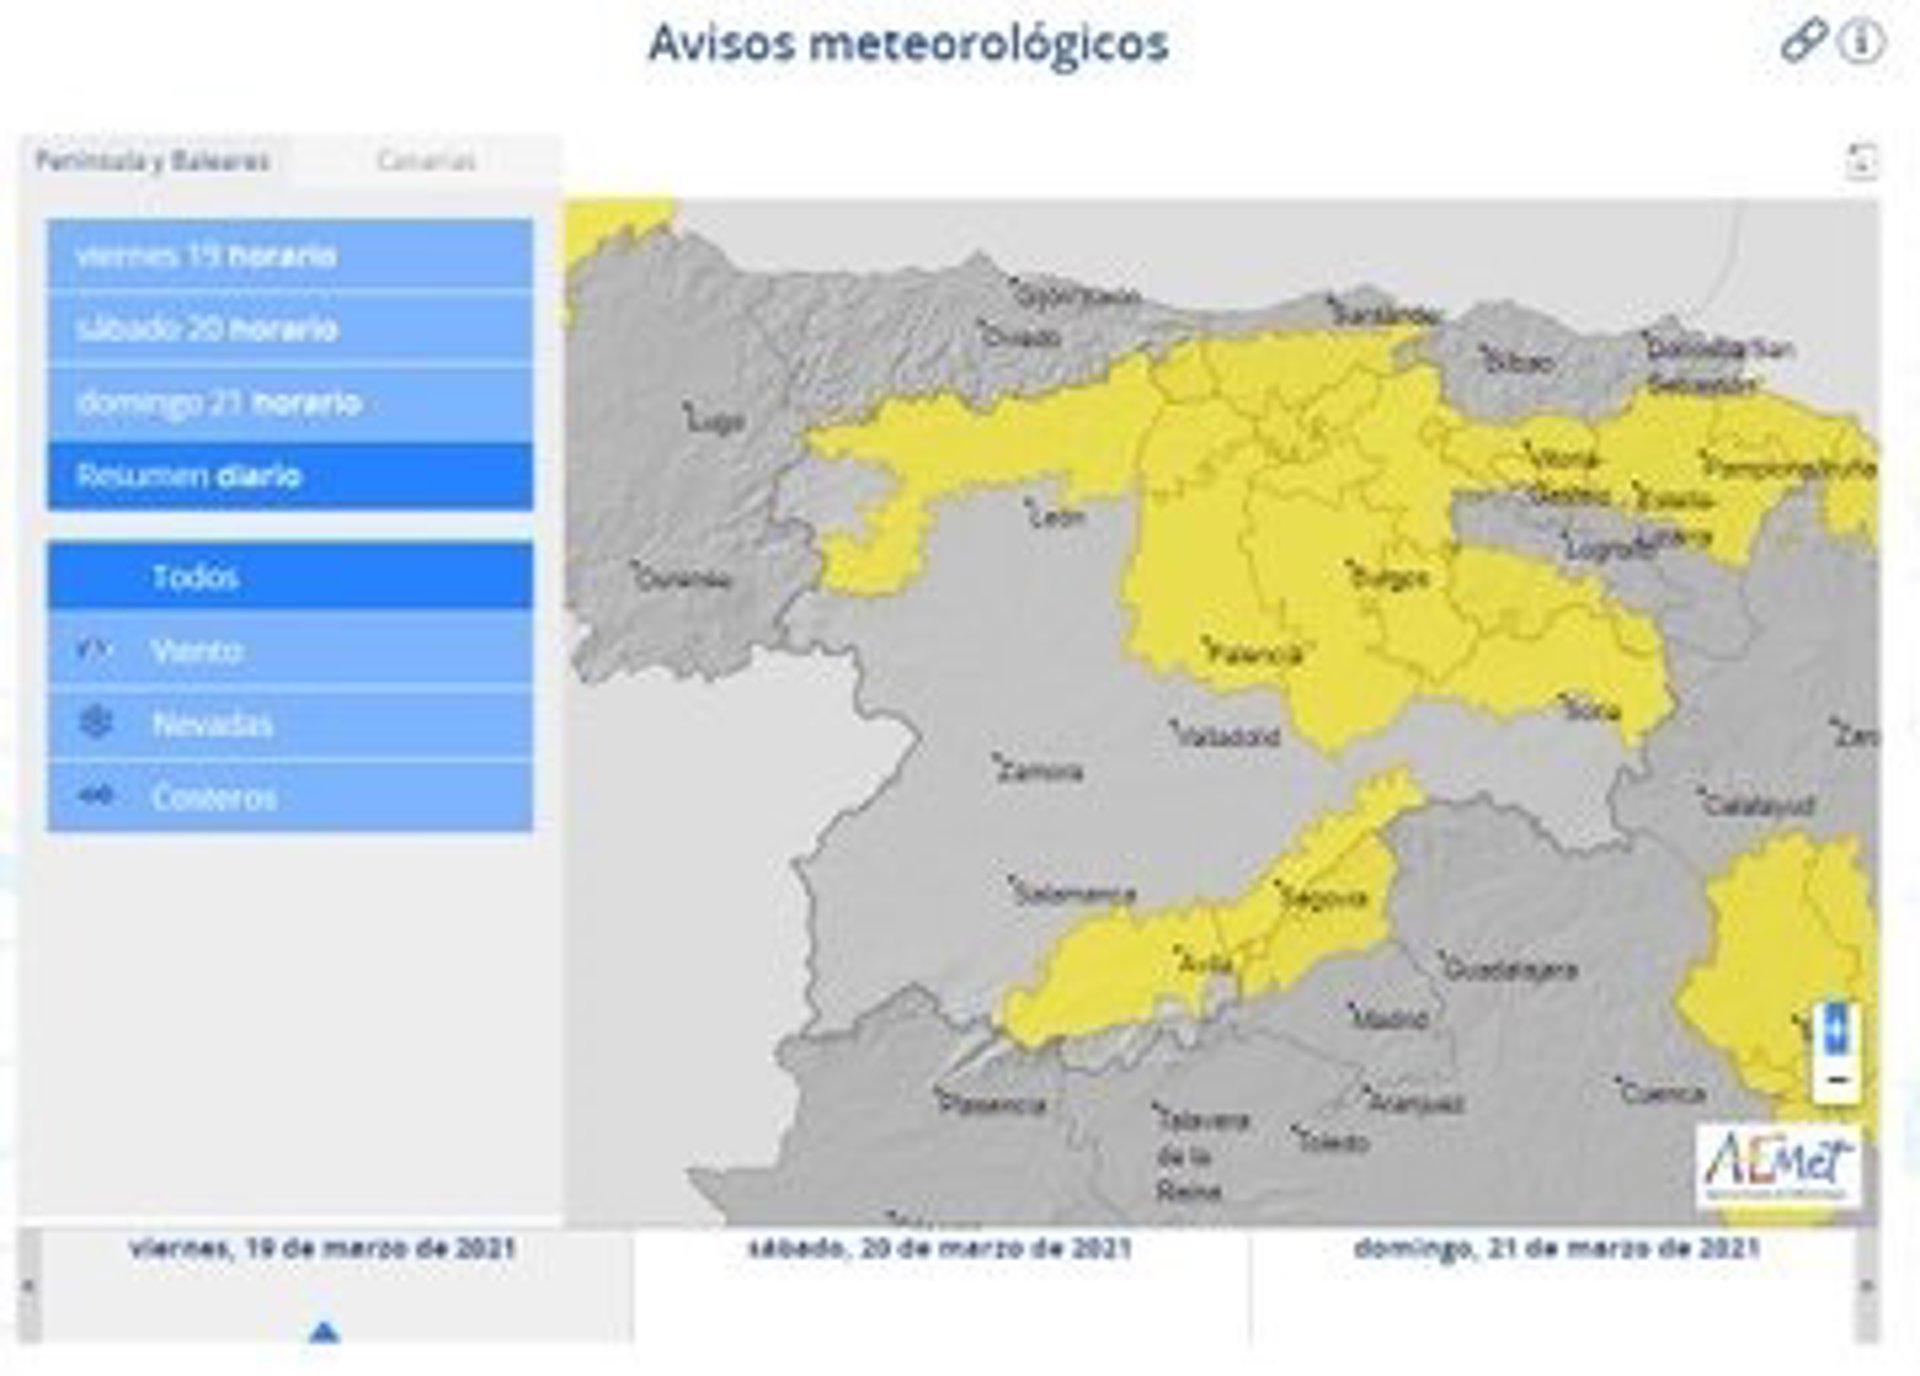Select Península y Baleares tab

coord(152,161)
